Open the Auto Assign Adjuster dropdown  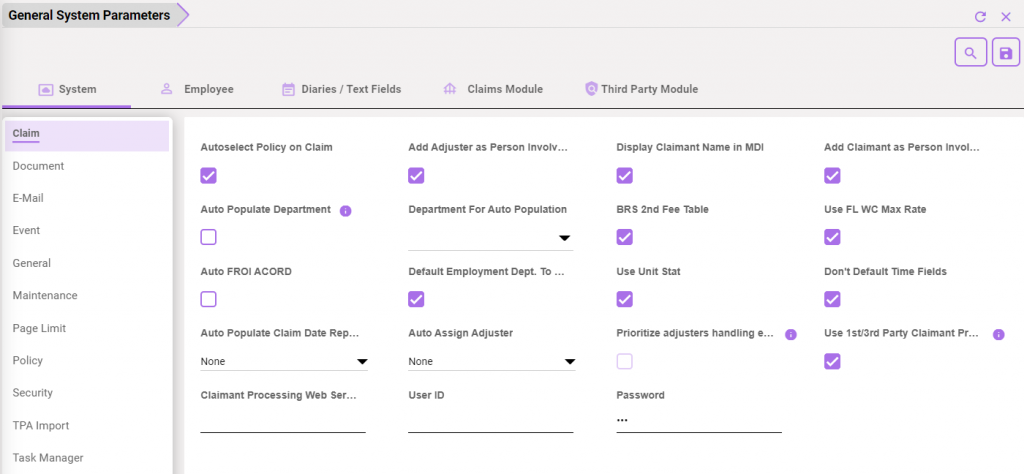pos(492,361)
